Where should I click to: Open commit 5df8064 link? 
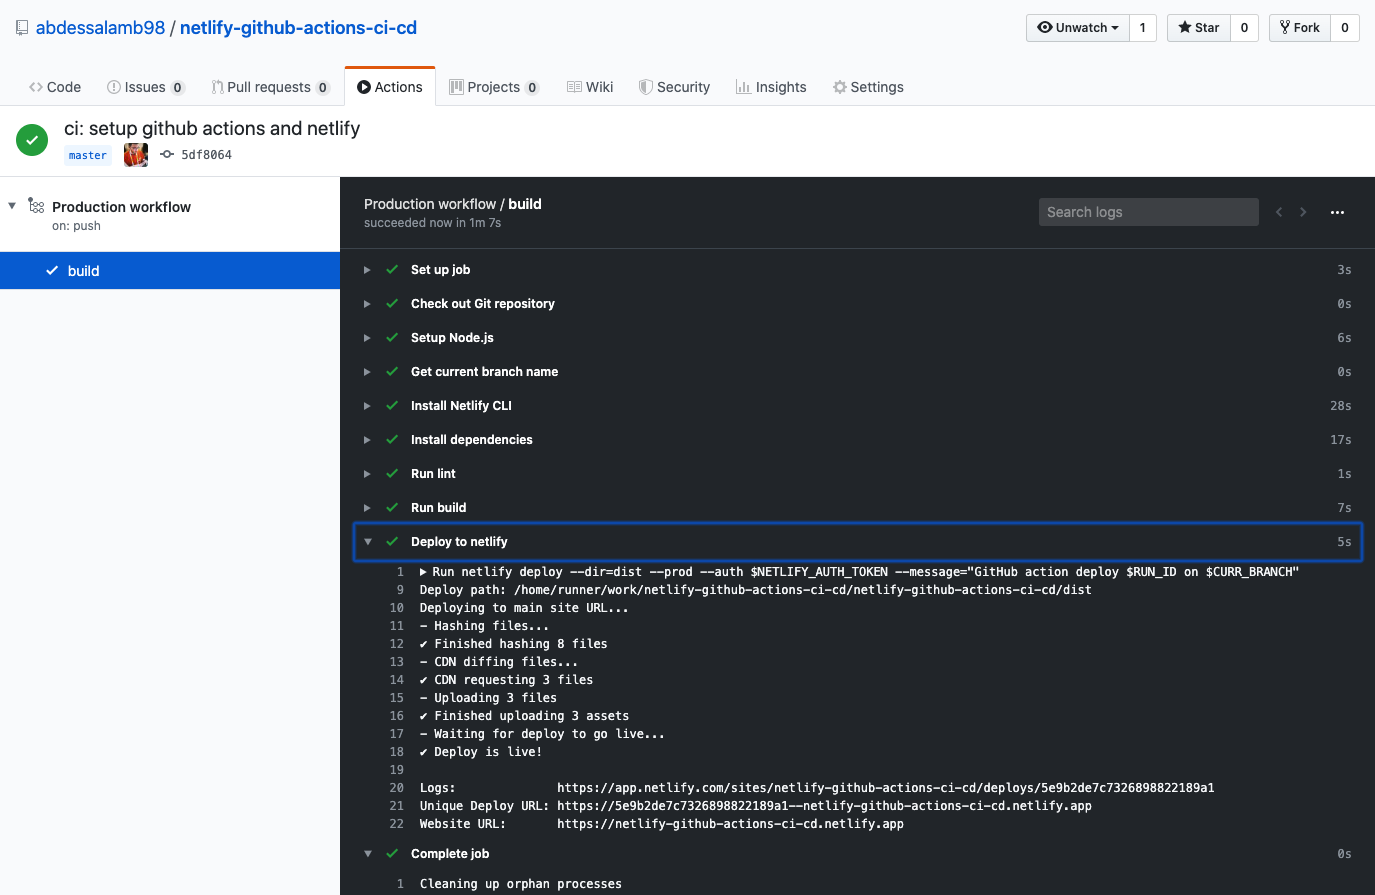click(x=206, y=155)
